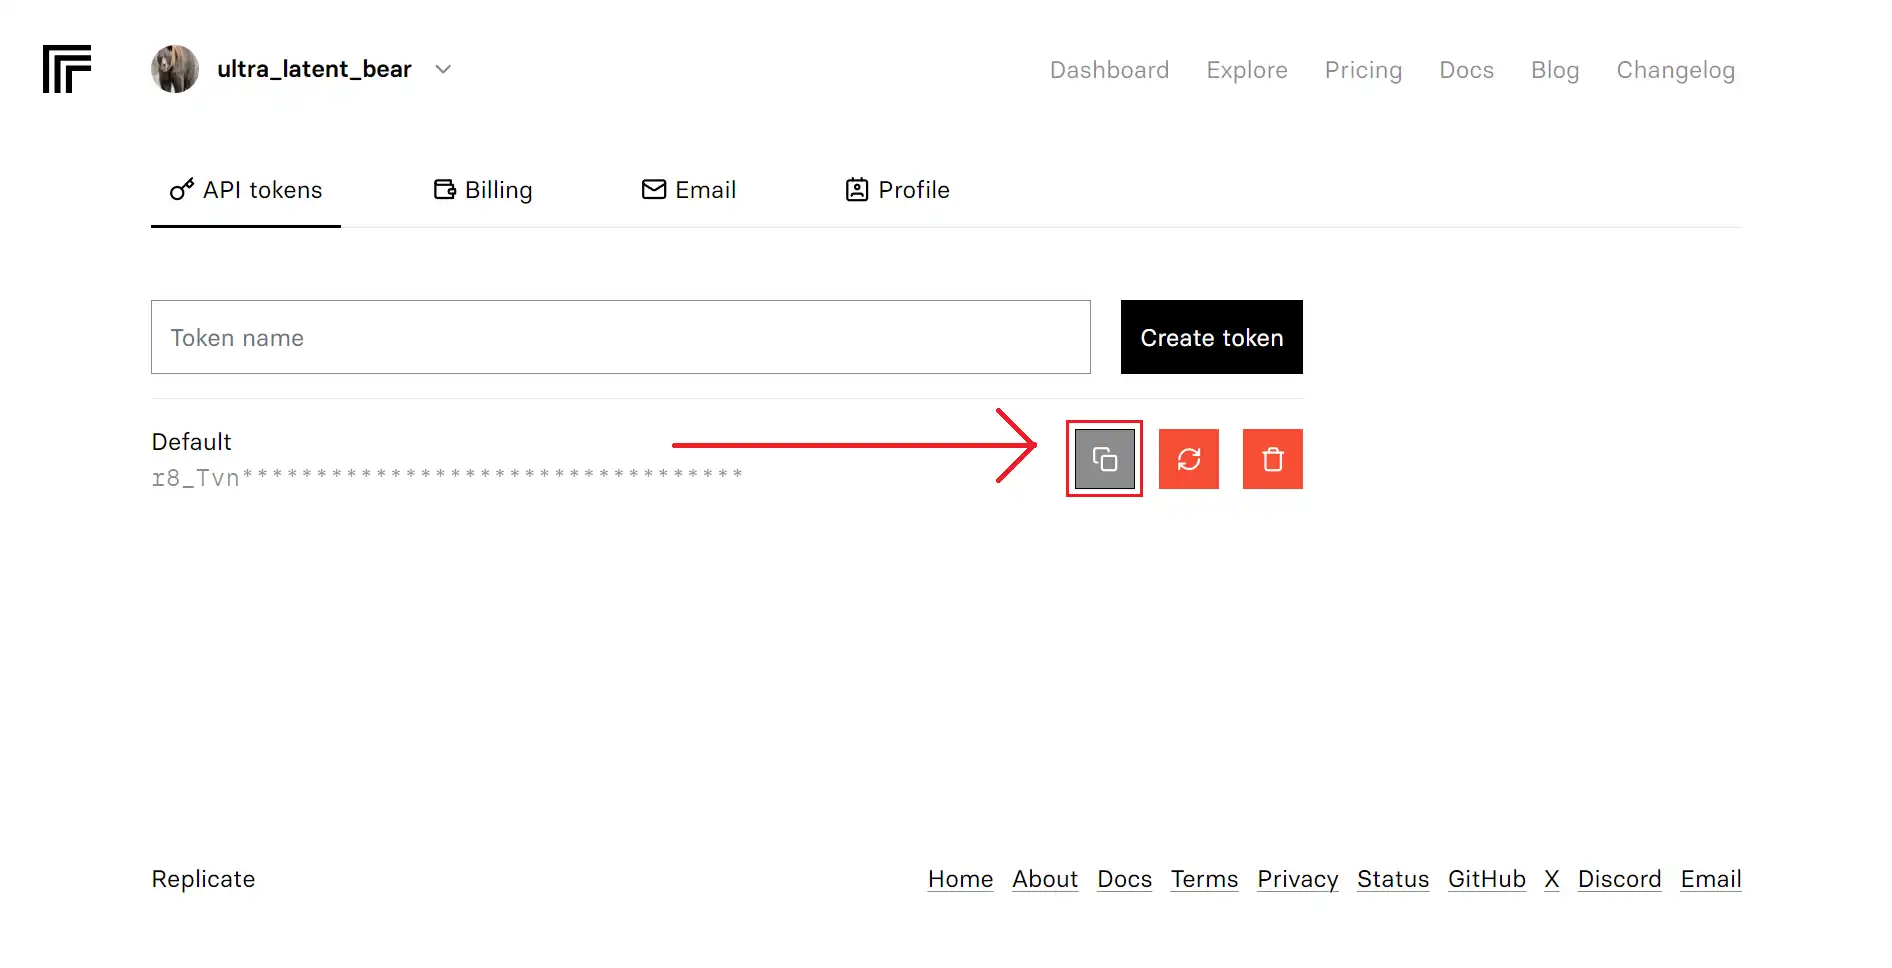Click the Email footer link

pos(1711,879)
